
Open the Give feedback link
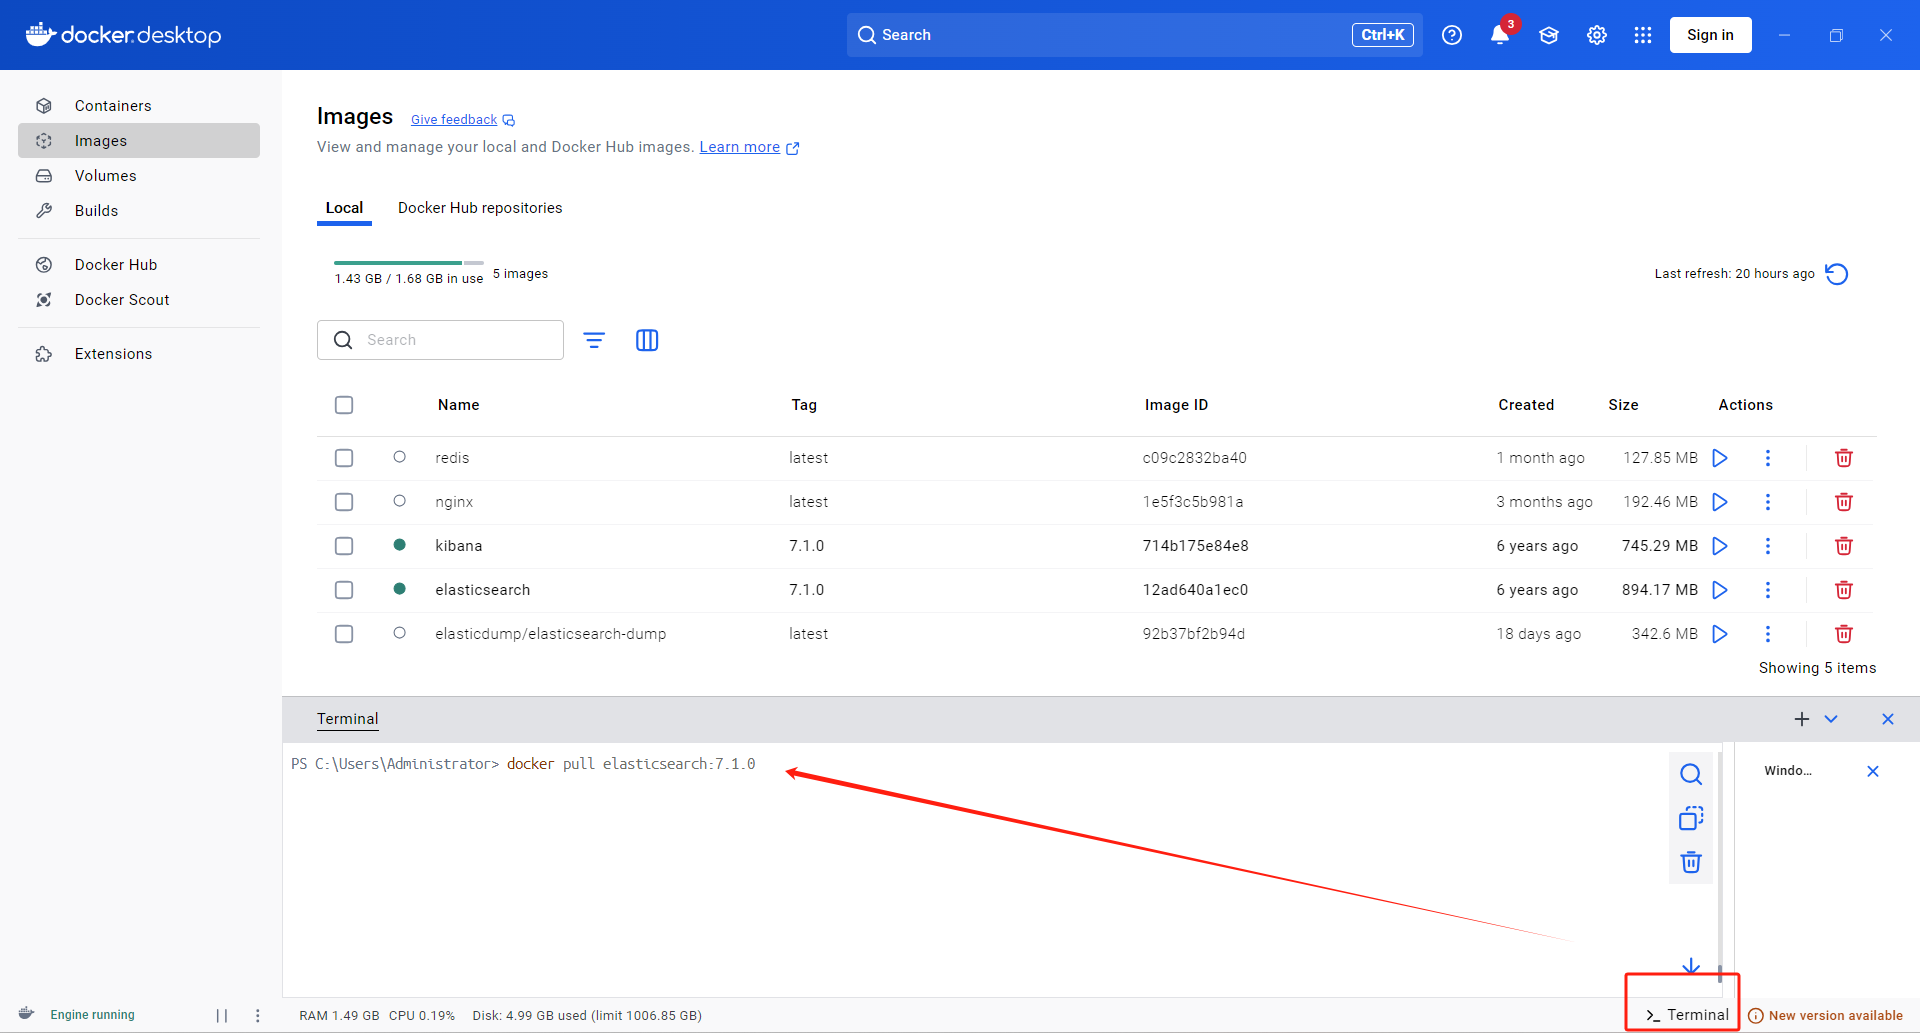coord(463,120)
